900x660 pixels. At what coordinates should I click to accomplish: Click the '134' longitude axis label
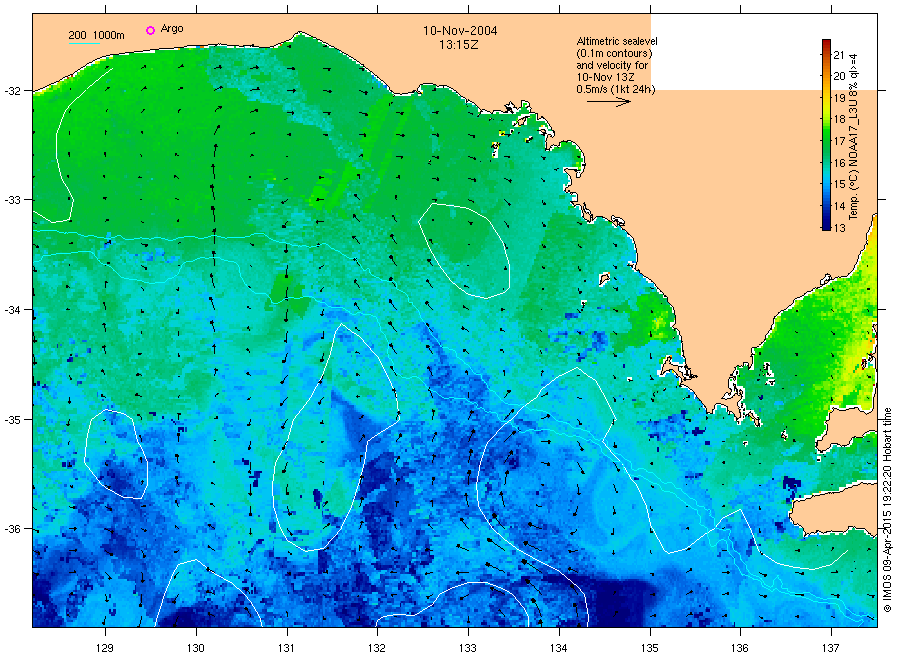558,648
